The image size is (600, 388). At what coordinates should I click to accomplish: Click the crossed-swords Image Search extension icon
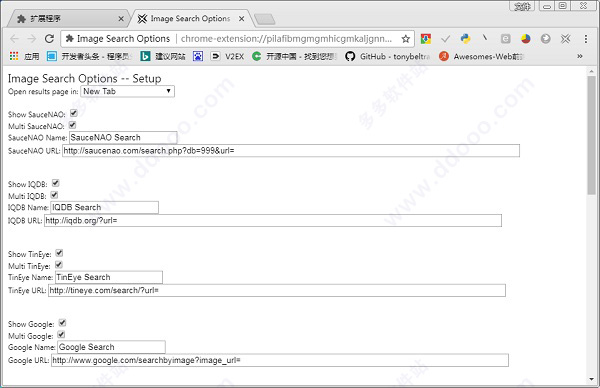(566, 39)
